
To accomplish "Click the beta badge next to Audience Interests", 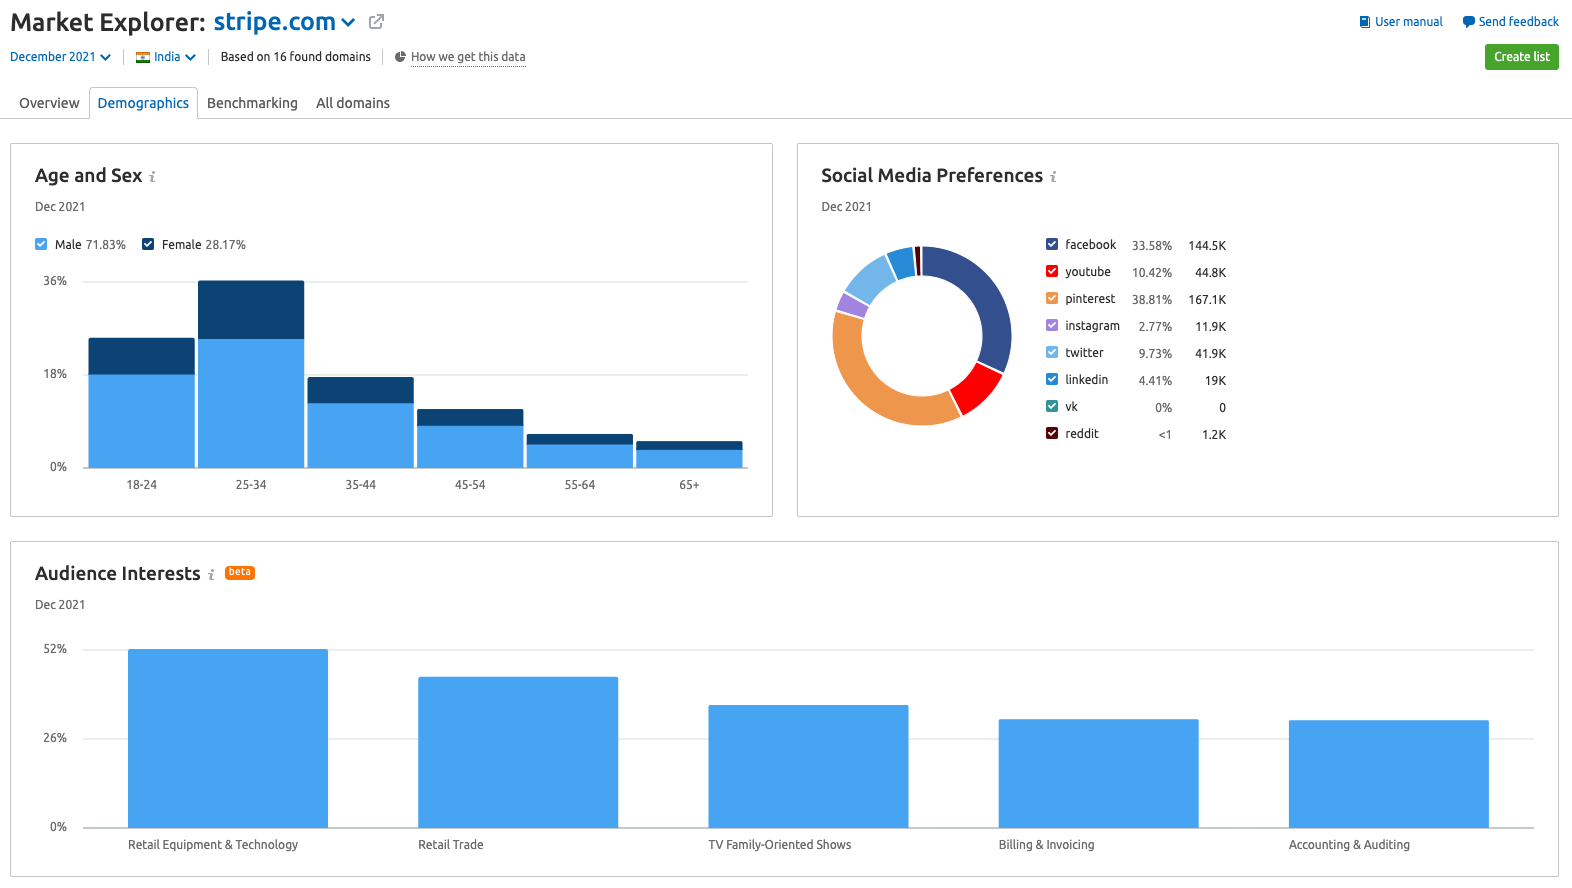I will pyautogui.click(x=240, y=573).
